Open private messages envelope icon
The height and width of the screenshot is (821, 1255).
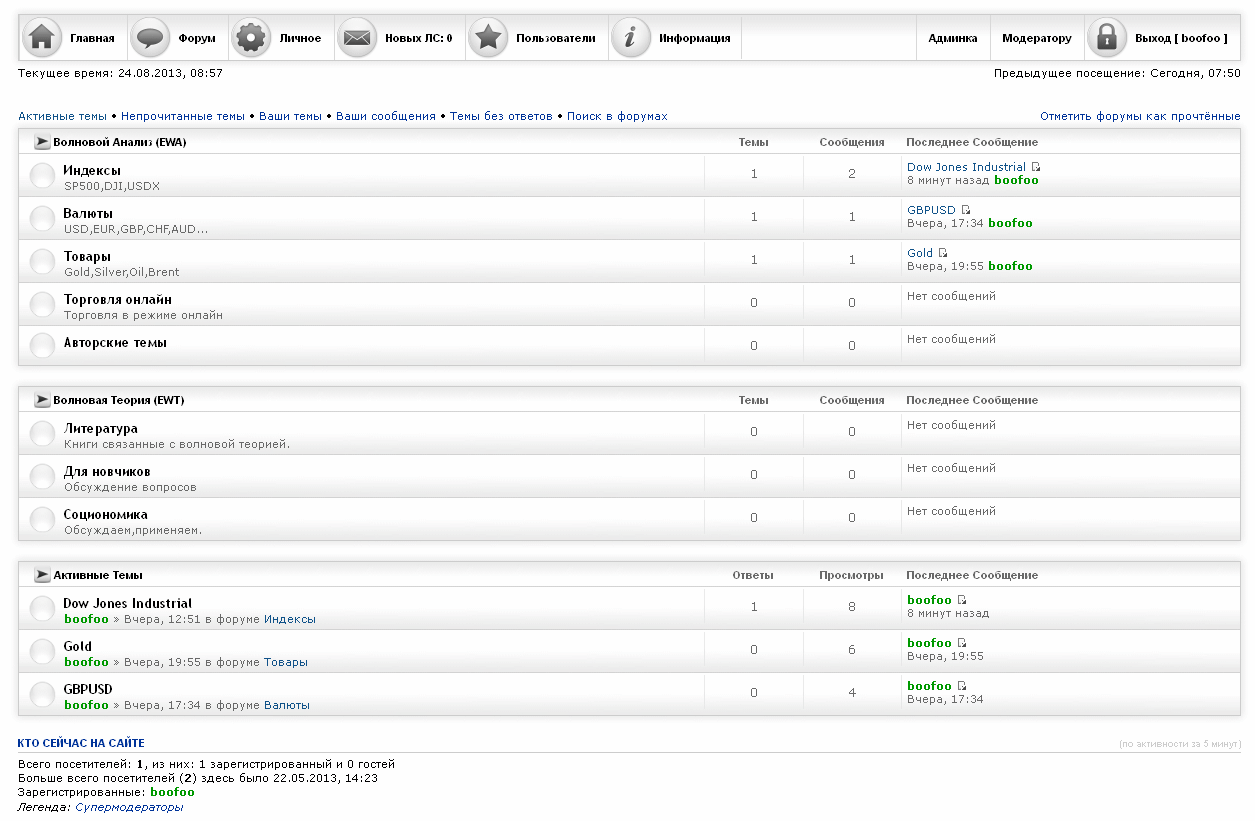(357, 38)
